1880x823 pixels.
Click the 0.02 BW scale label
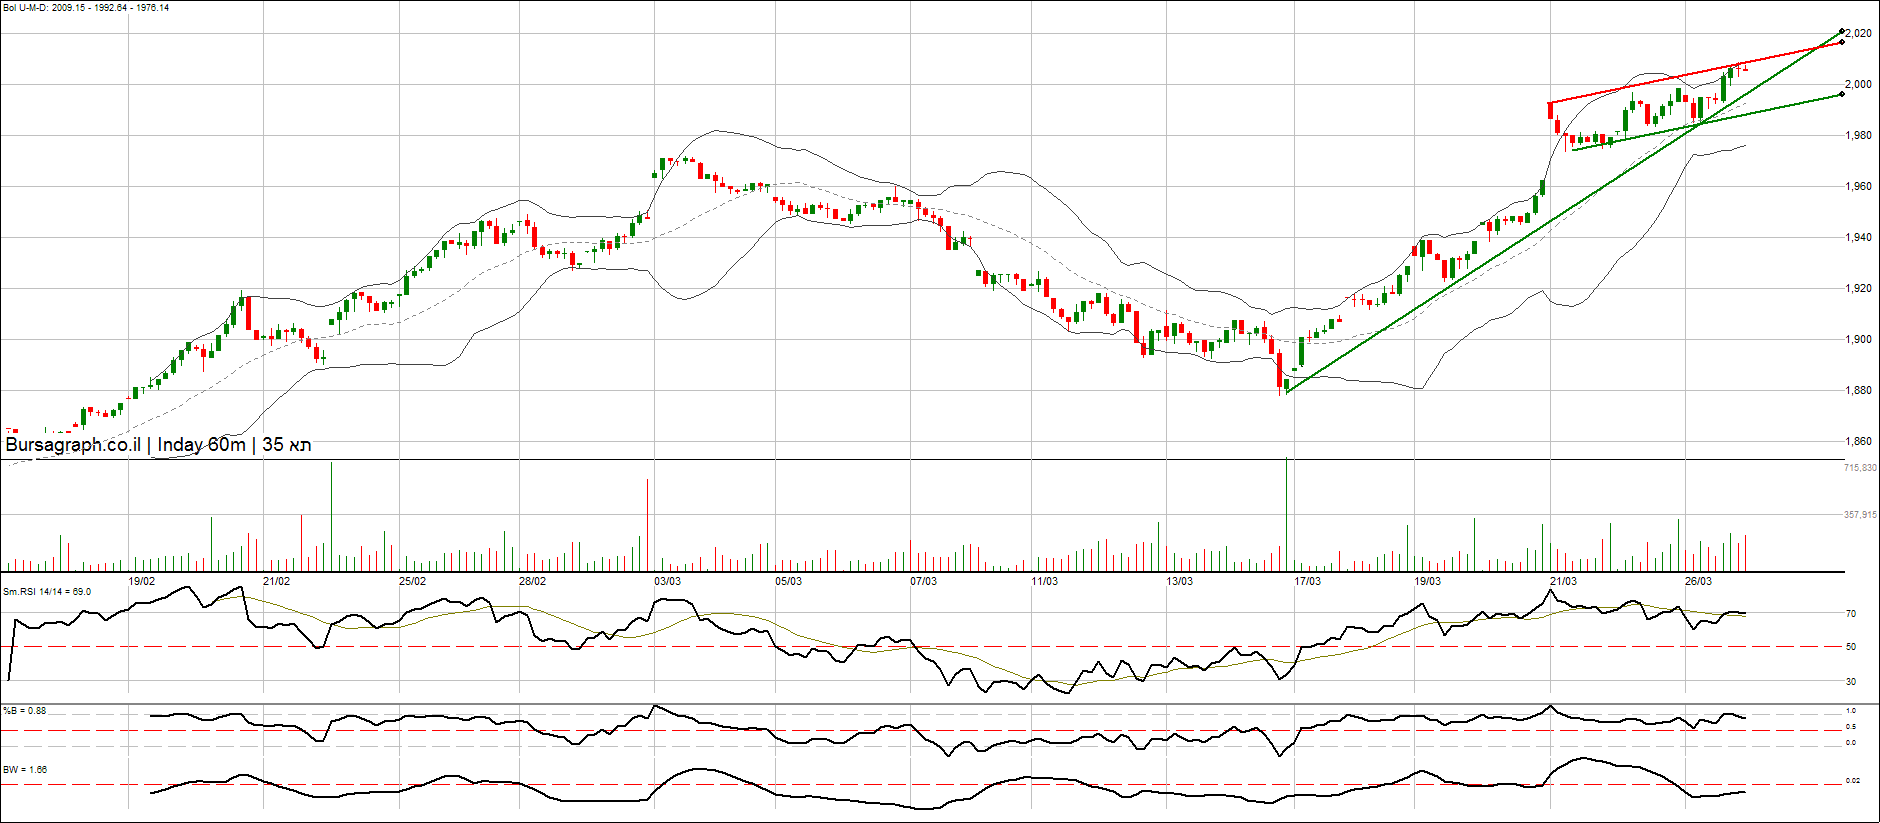click(1852, 781)
